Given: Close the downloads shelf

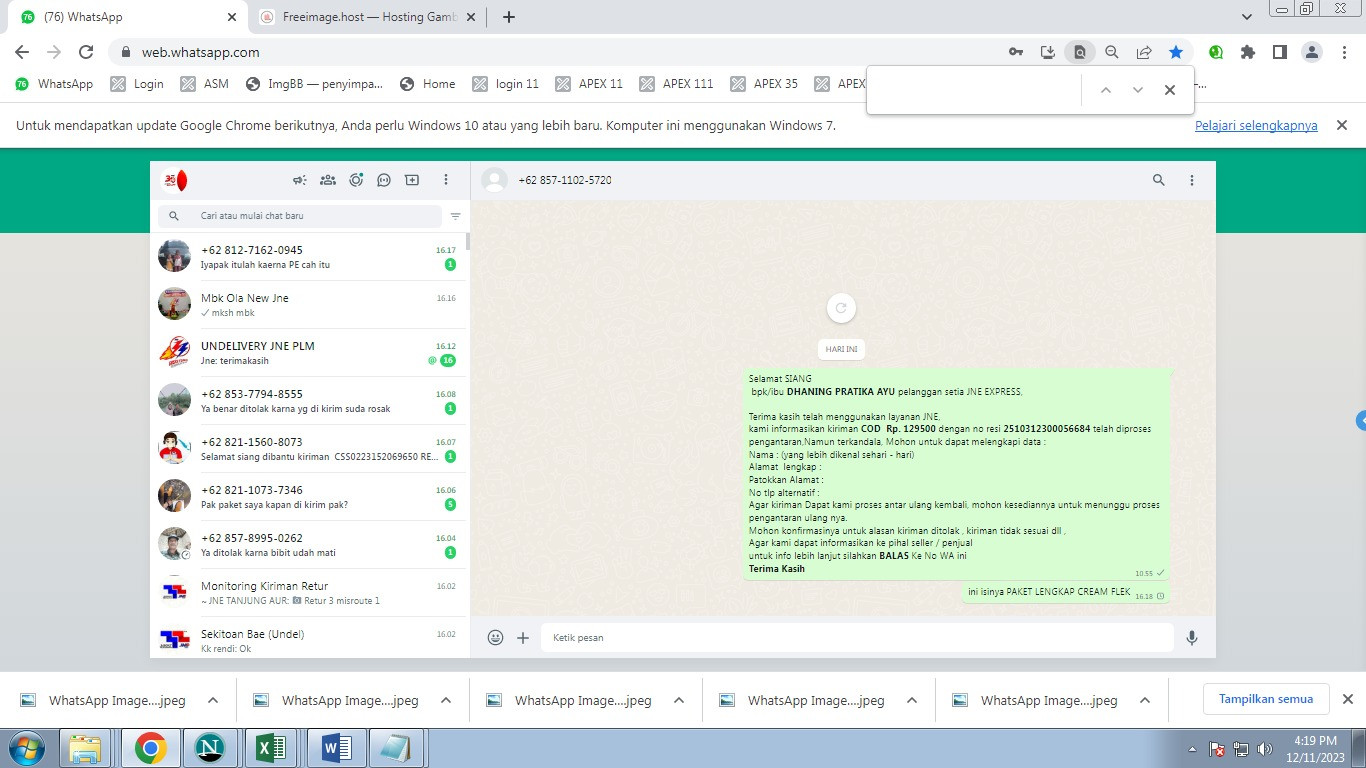Looking at the screenshot, I should (1347, 699).
